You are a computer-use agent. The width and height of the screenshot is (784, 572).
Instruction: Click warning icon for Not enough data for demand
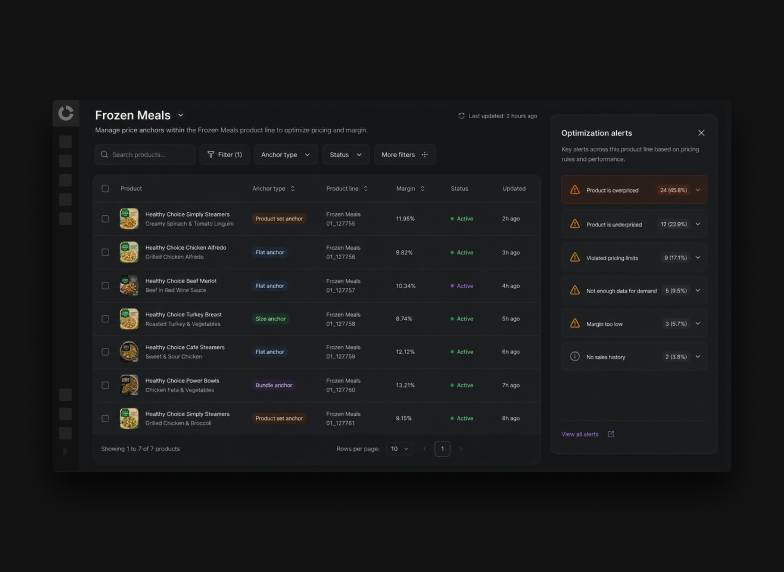(x=575, y=290)
